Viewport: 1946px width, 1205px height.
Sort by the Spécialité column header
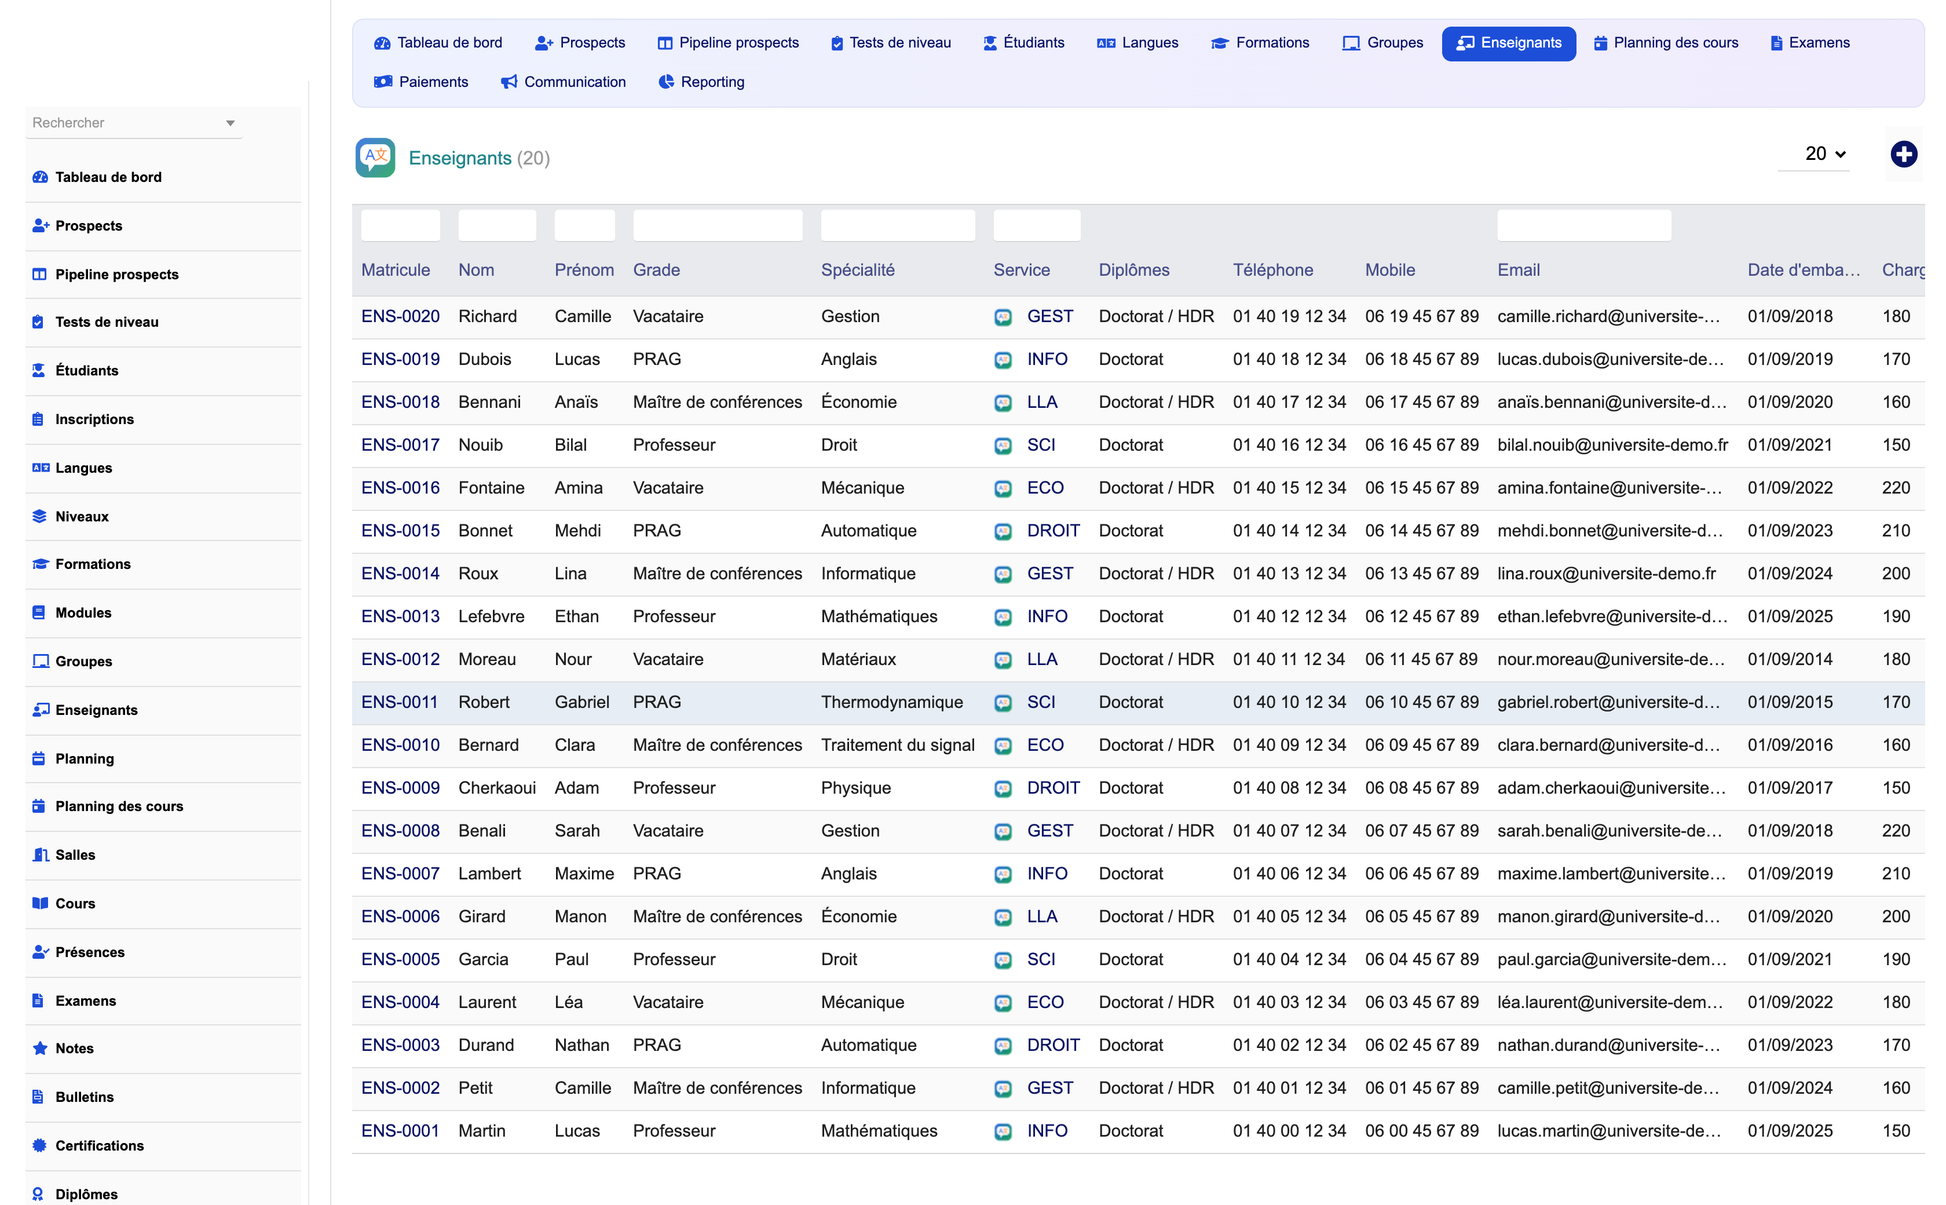click(x=857, y=270)
